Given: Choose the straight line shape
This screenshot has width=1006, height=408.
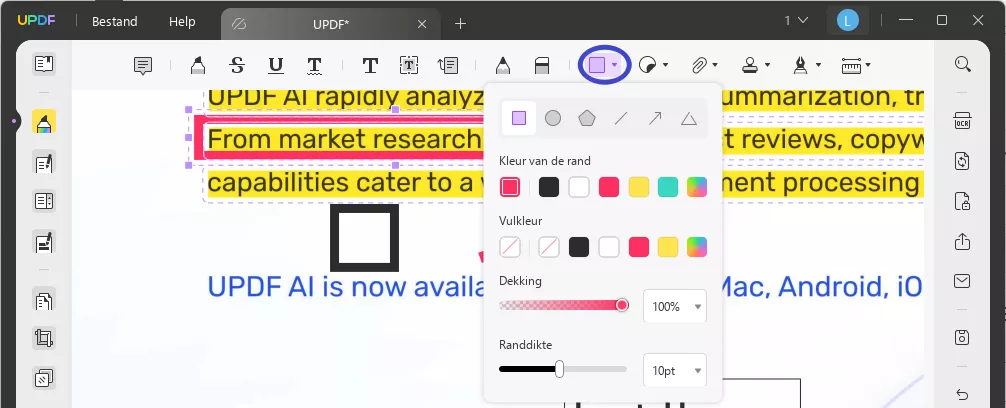Looking at the screenshot, I should tap(620, 118).
